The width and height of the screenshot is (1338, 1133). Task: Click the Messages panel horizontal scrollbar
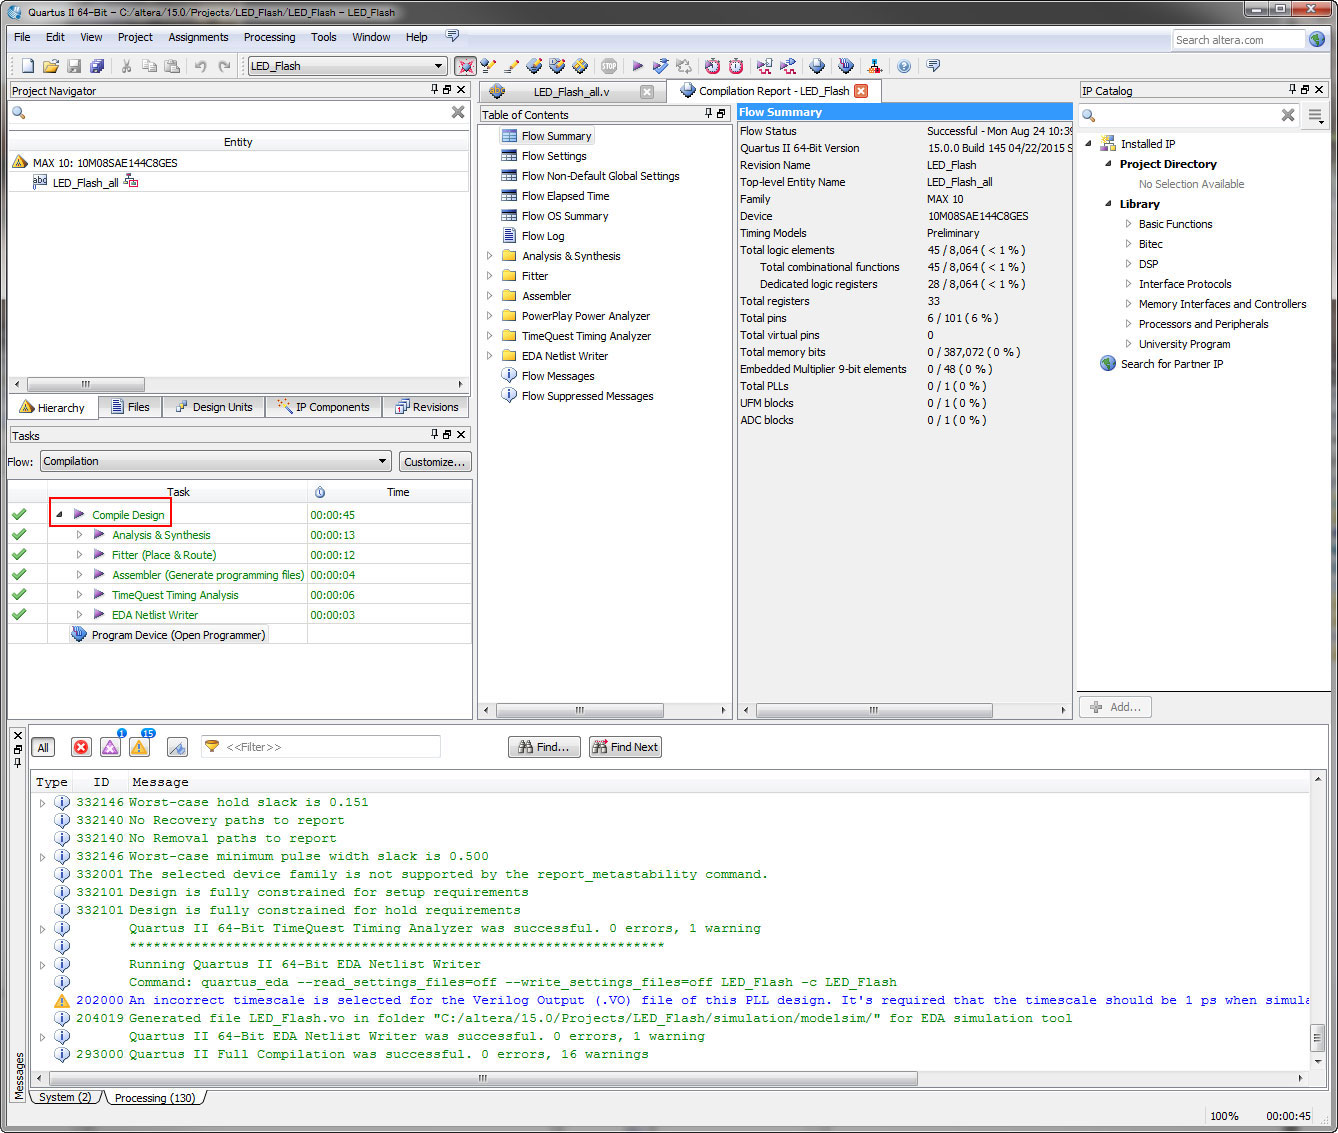pyautogui.click(x=482, y=1078)
